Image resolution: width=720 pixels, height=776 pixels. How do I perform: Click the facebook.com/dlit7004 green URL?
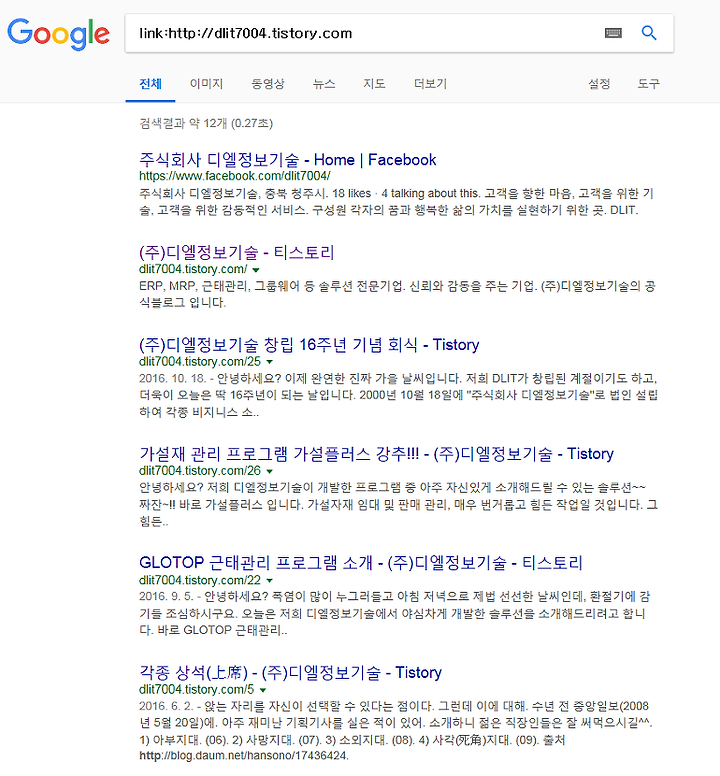(235, 176)
